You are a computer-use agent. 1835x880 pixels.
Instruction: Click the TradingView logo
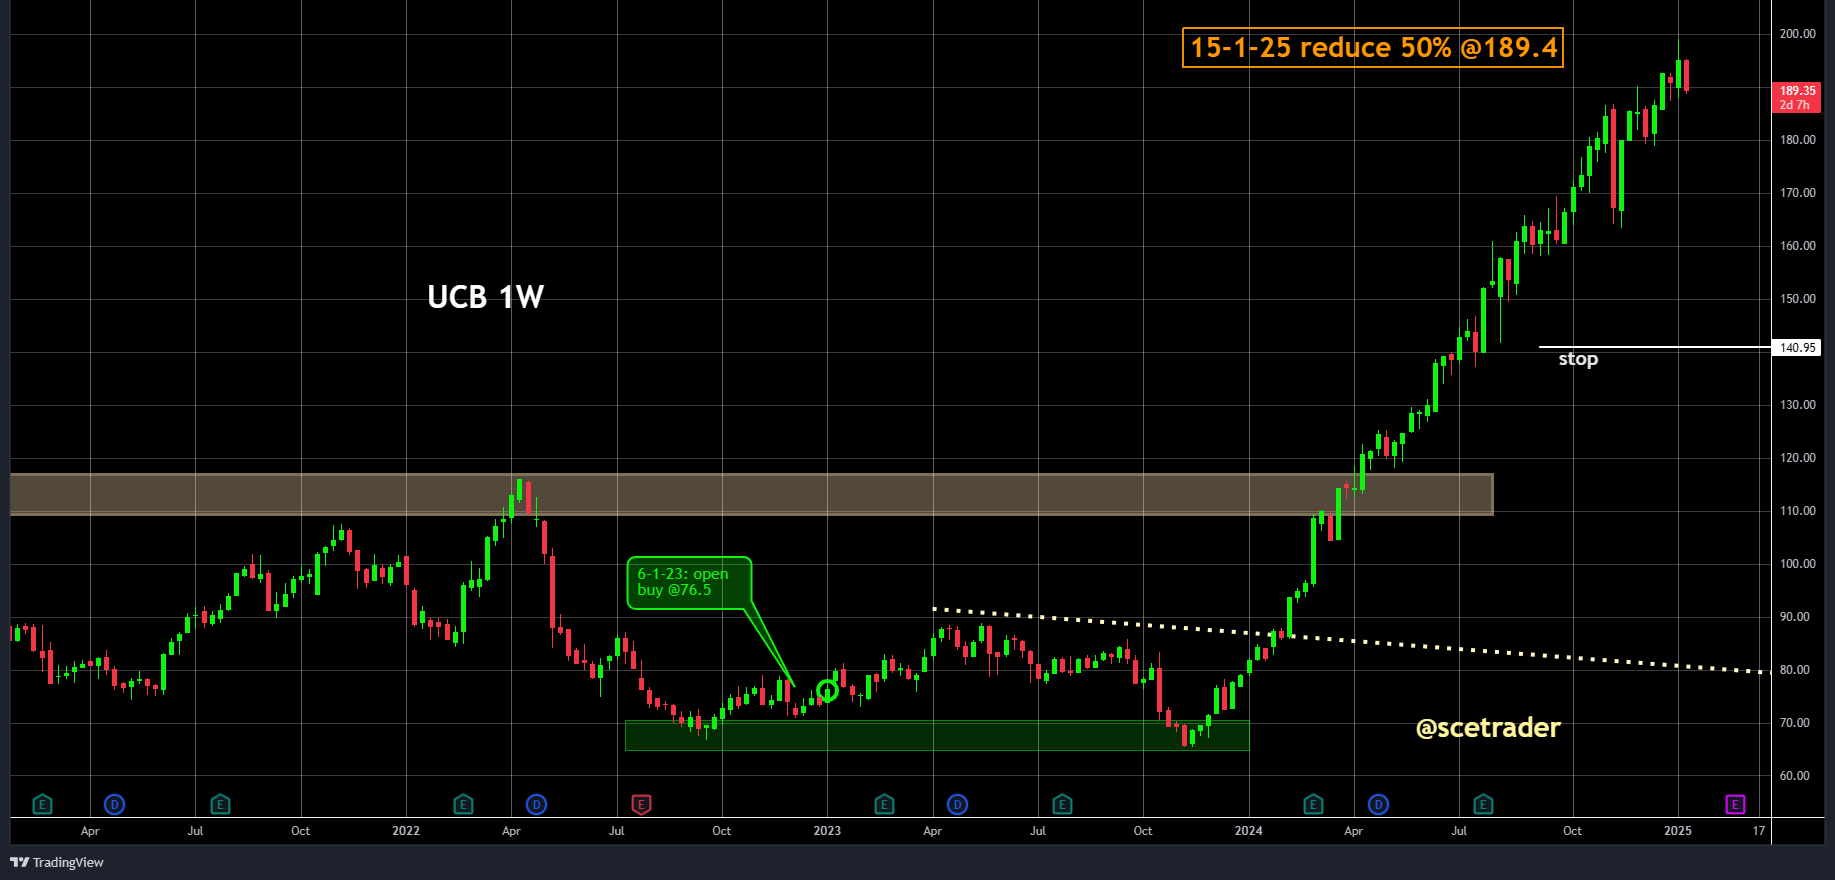click(57, 862)
